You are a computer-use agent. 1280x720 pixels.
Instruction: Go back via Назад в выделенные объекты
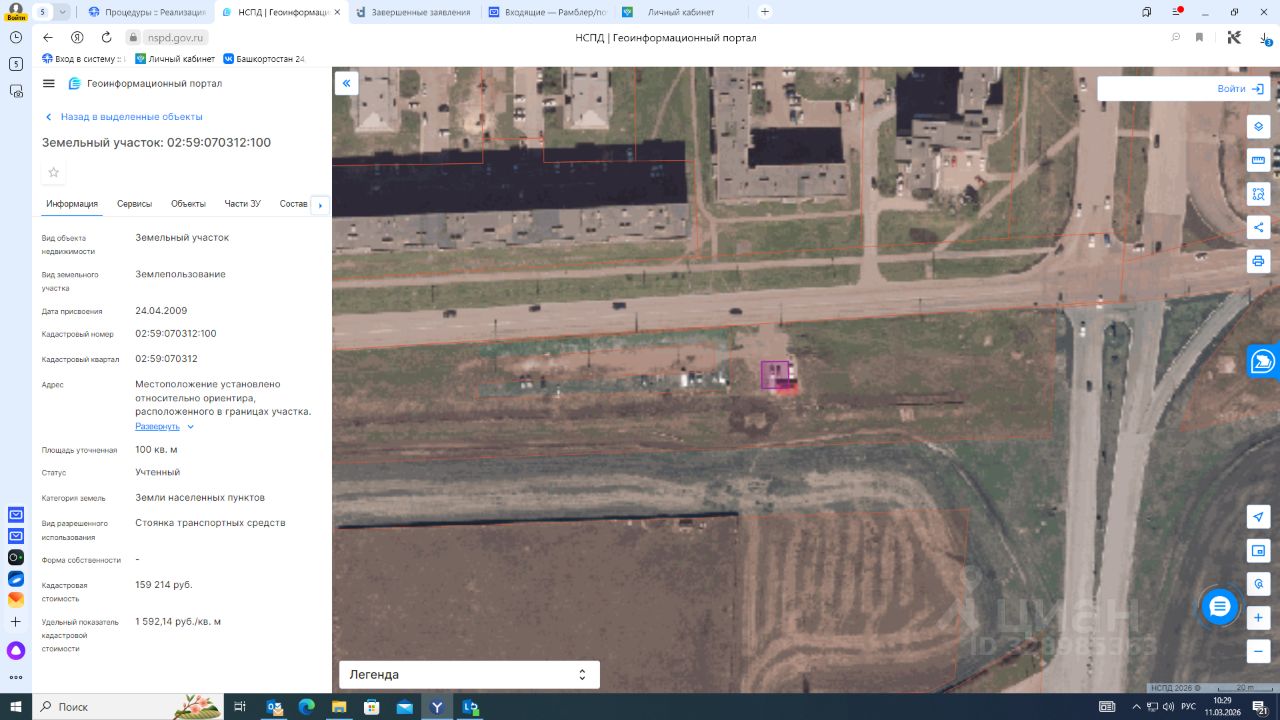pyautogui.click(x=124, y=117)
